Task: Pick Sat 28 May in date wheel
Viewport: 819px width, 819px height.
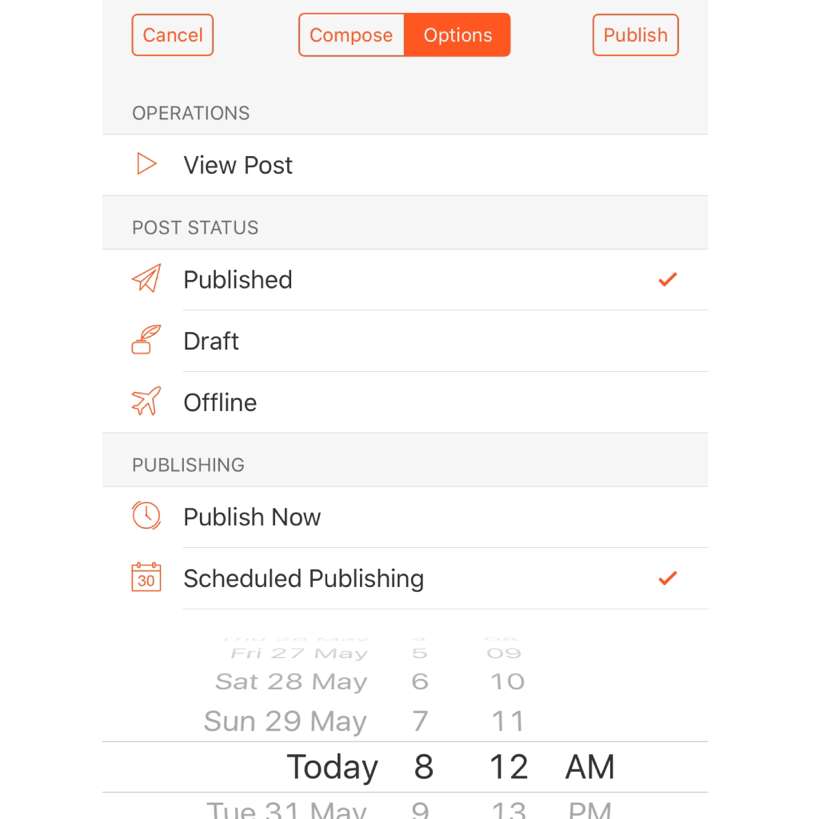Action: click(x=291, y=682)
